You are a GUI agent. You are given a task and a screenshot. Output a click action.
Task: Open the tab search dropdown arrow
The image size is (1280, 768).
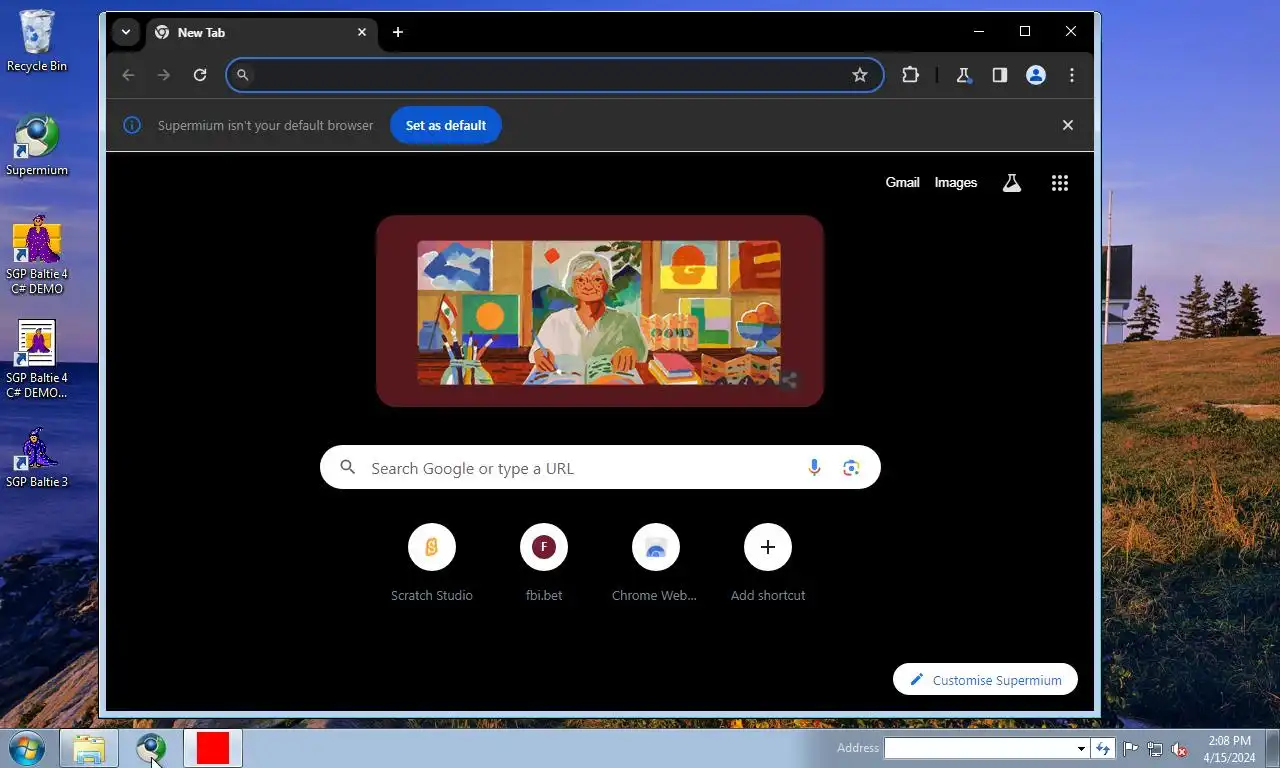tap(125, 32)
